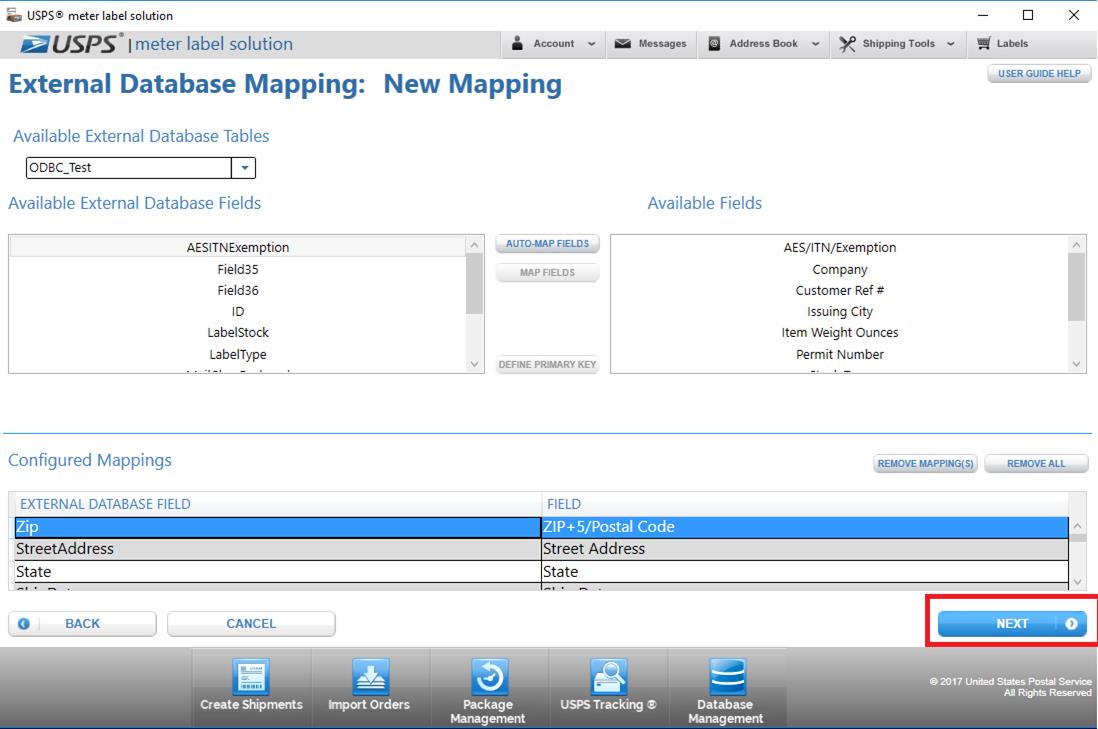This screenshot has width=1098, height=729.
Task: Click the User Guide Help button
Action: pyautogui.click(x=1039, y=74)
